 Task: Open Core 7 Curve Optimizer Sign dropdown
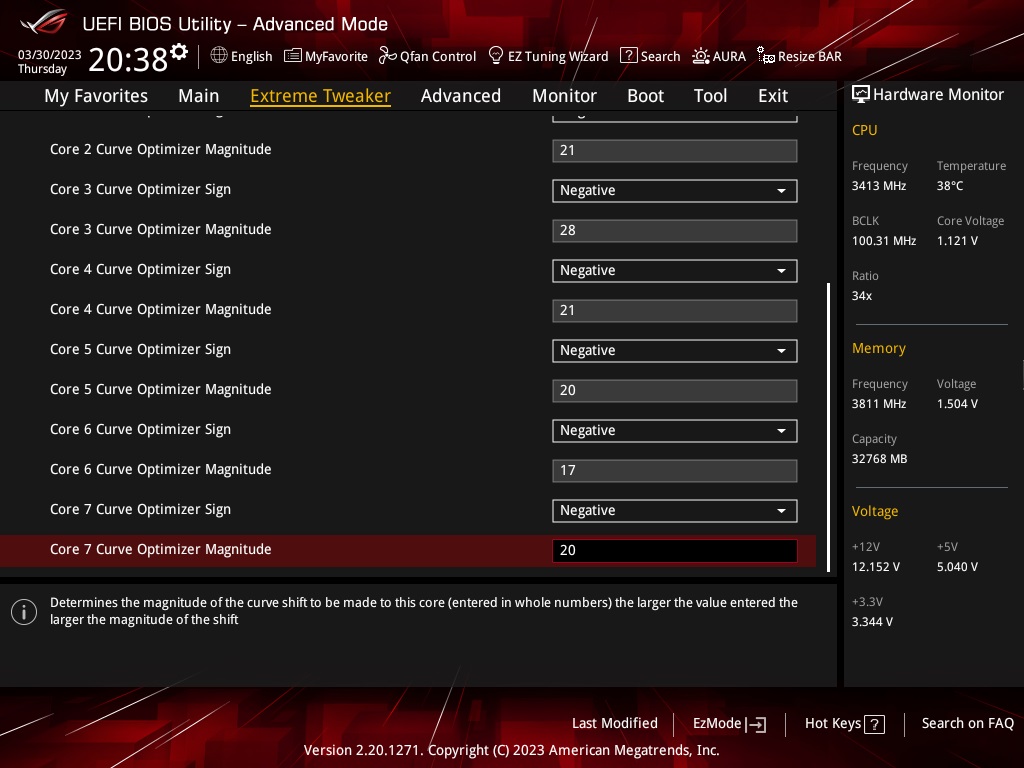(675, 511)
